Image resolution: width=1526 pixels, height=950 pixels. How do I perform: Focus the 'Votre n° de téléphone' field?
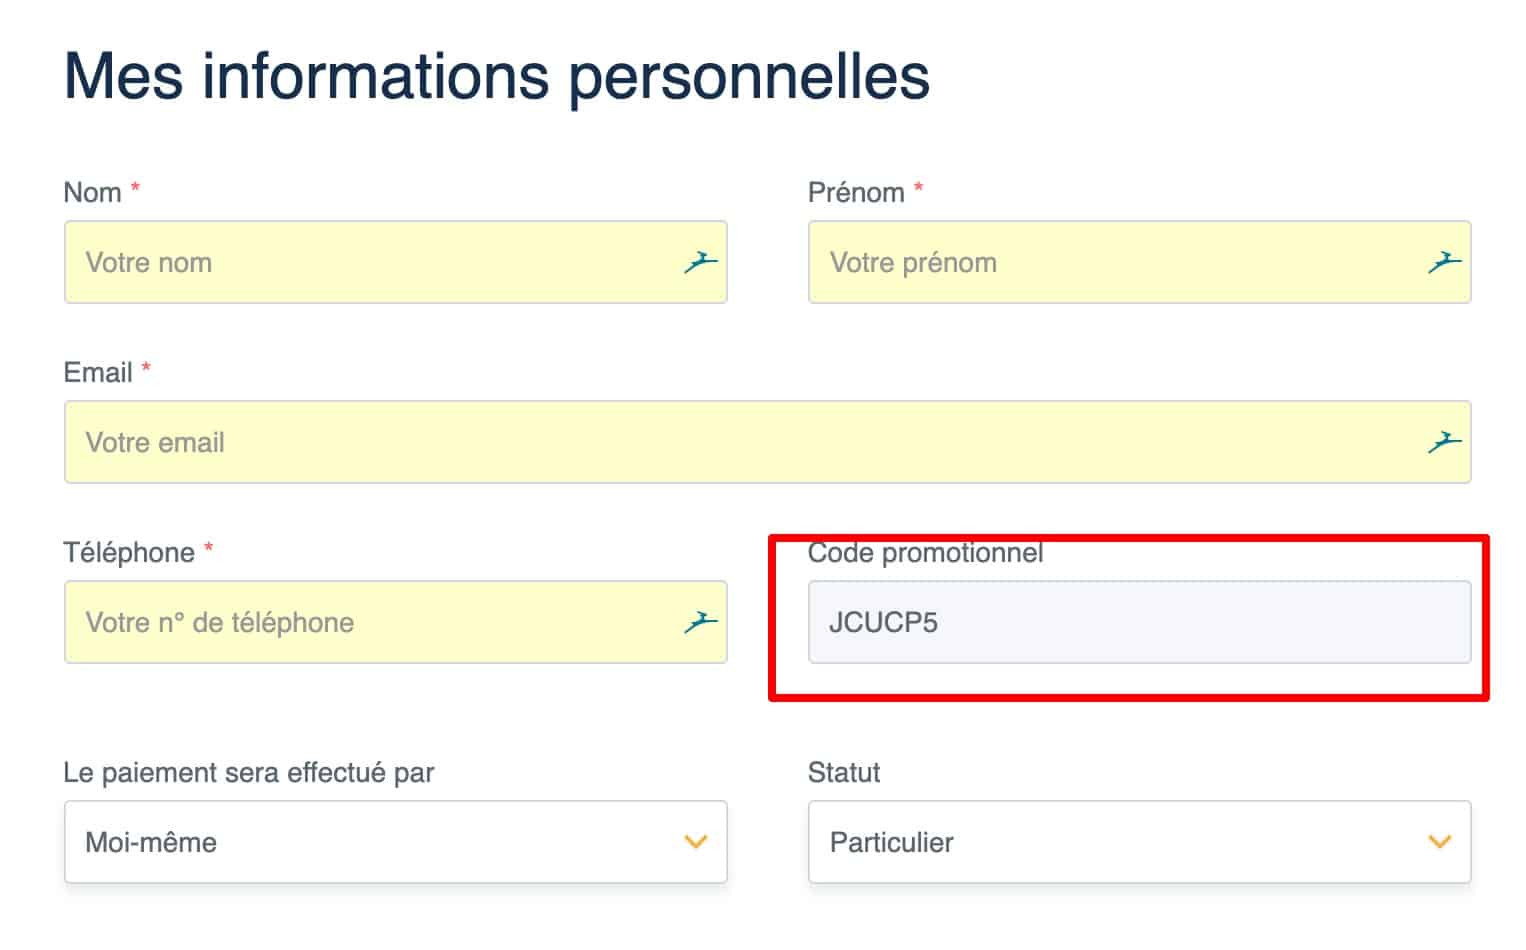pyautogui.click(x=396, y=622)
